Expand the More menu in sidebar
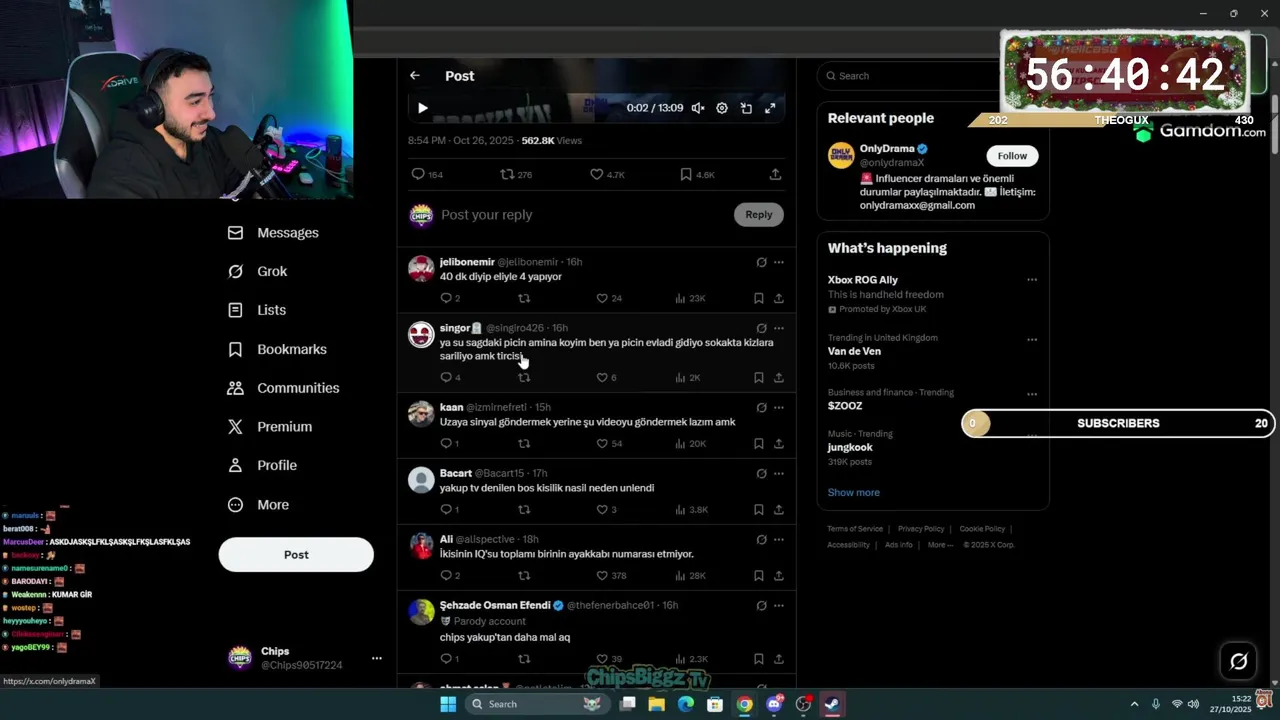 click(x=258, y=505)
